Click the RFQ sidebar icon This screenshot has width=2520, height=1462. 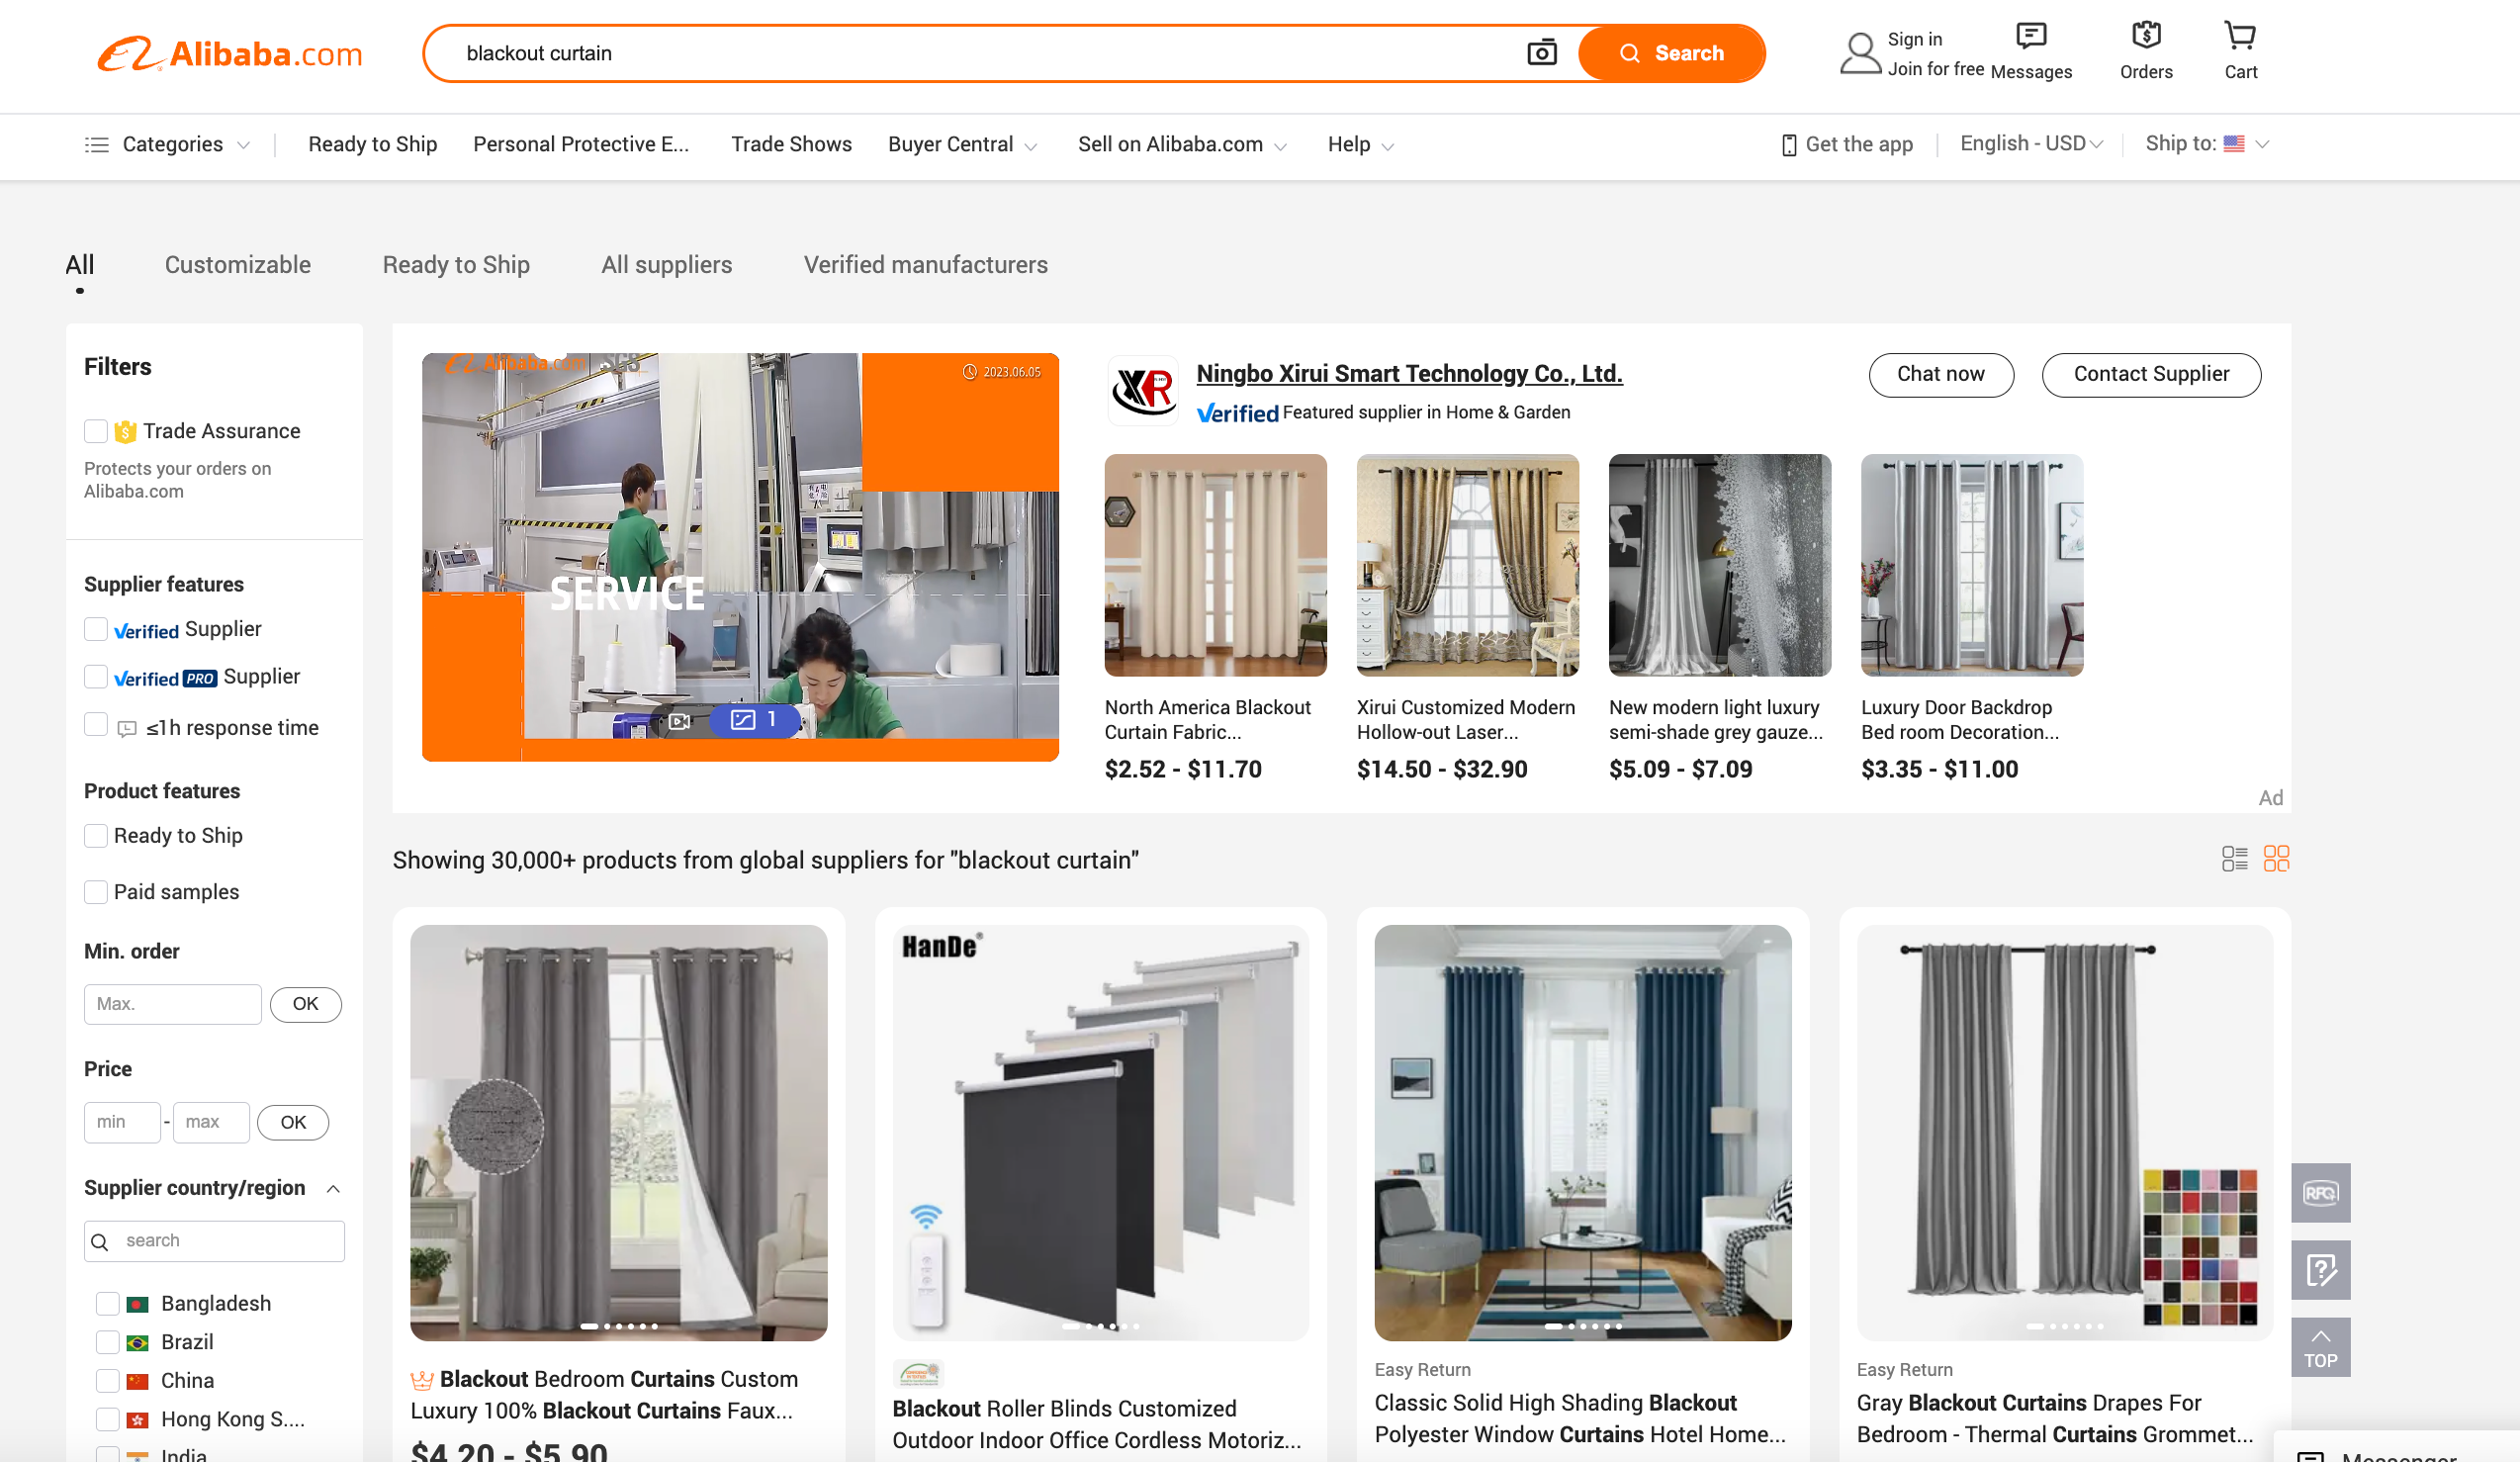[2320, 1193]
